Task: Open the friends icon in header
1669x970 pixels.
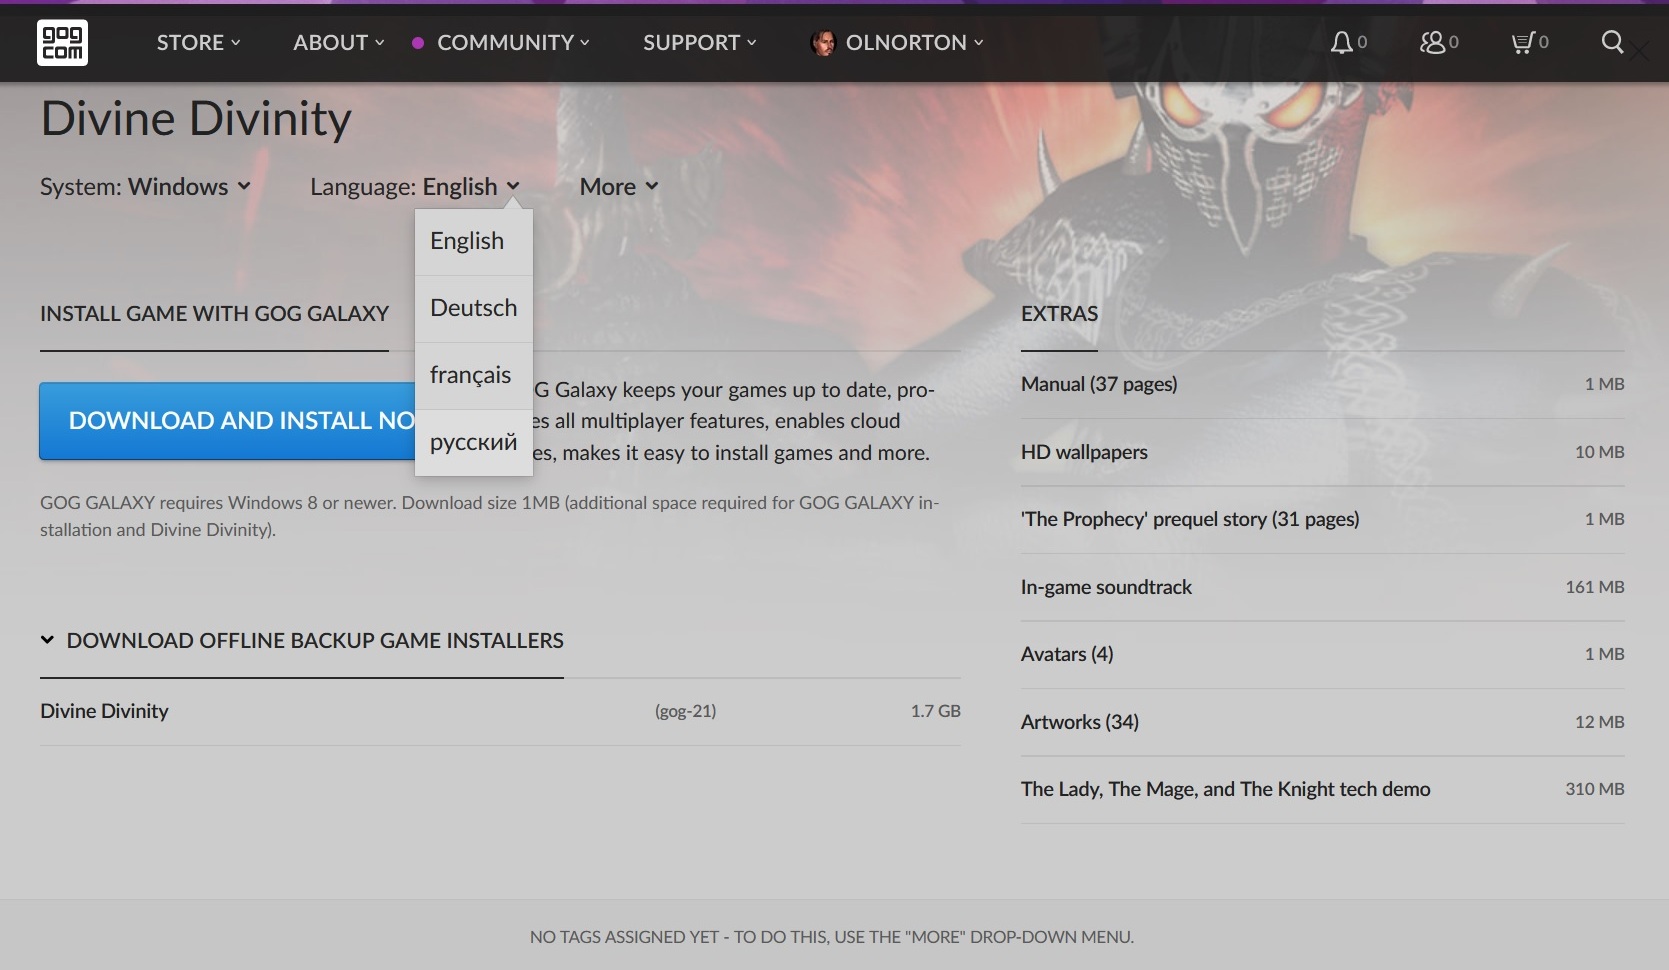Action: [1432, 42]
